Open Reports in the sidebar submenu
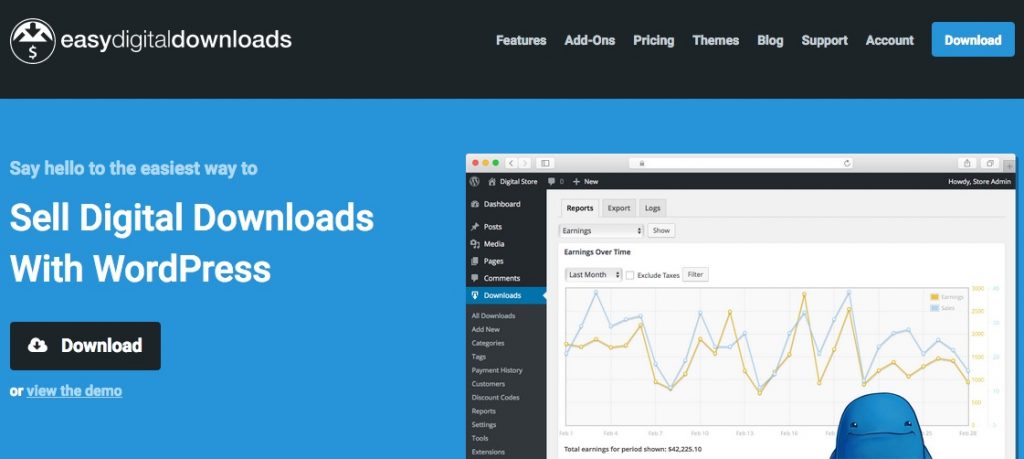Viewport: 1024px width, 459px height. pos(483,411)
